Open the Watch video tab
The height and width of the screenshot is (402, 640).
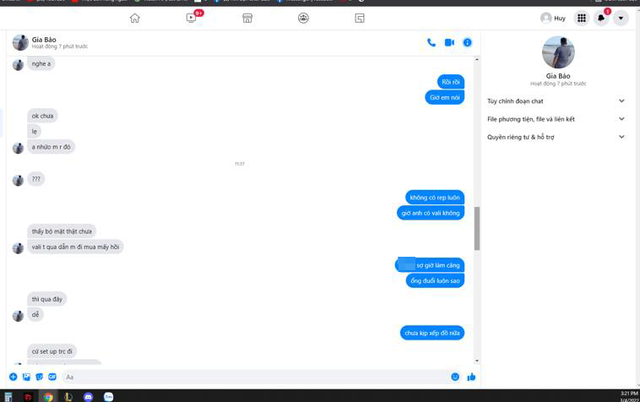point(192,18)
